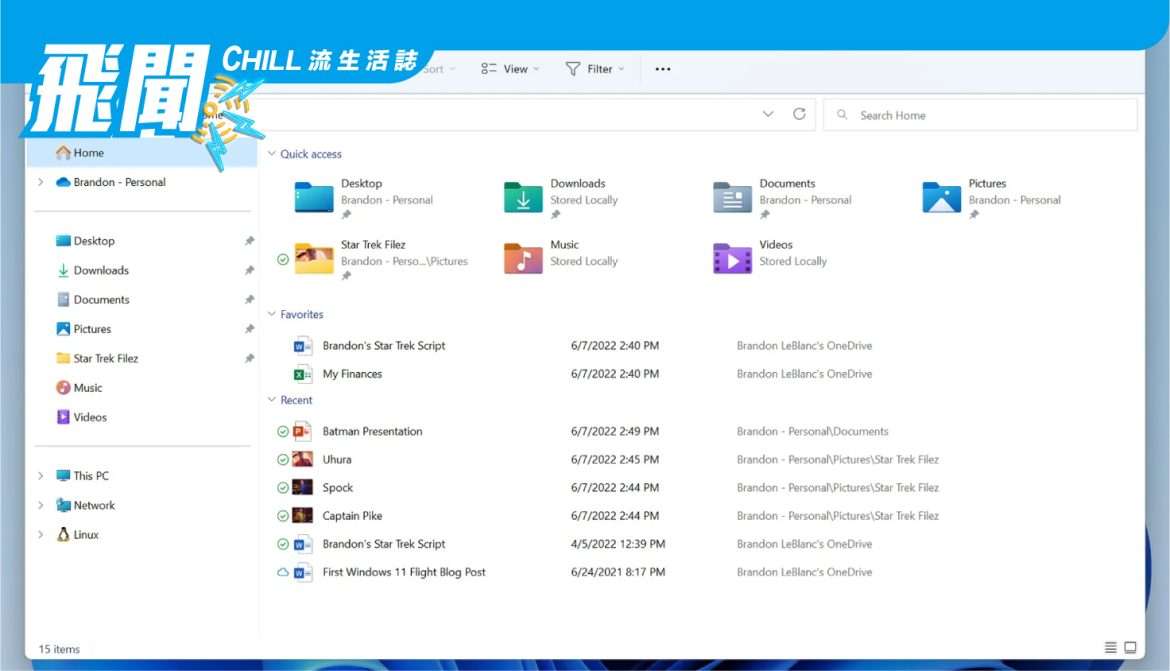The image size is (1170, 671).
Task: Collapse the Recent section
Action: pyautogui.click(x=272, y=399)
